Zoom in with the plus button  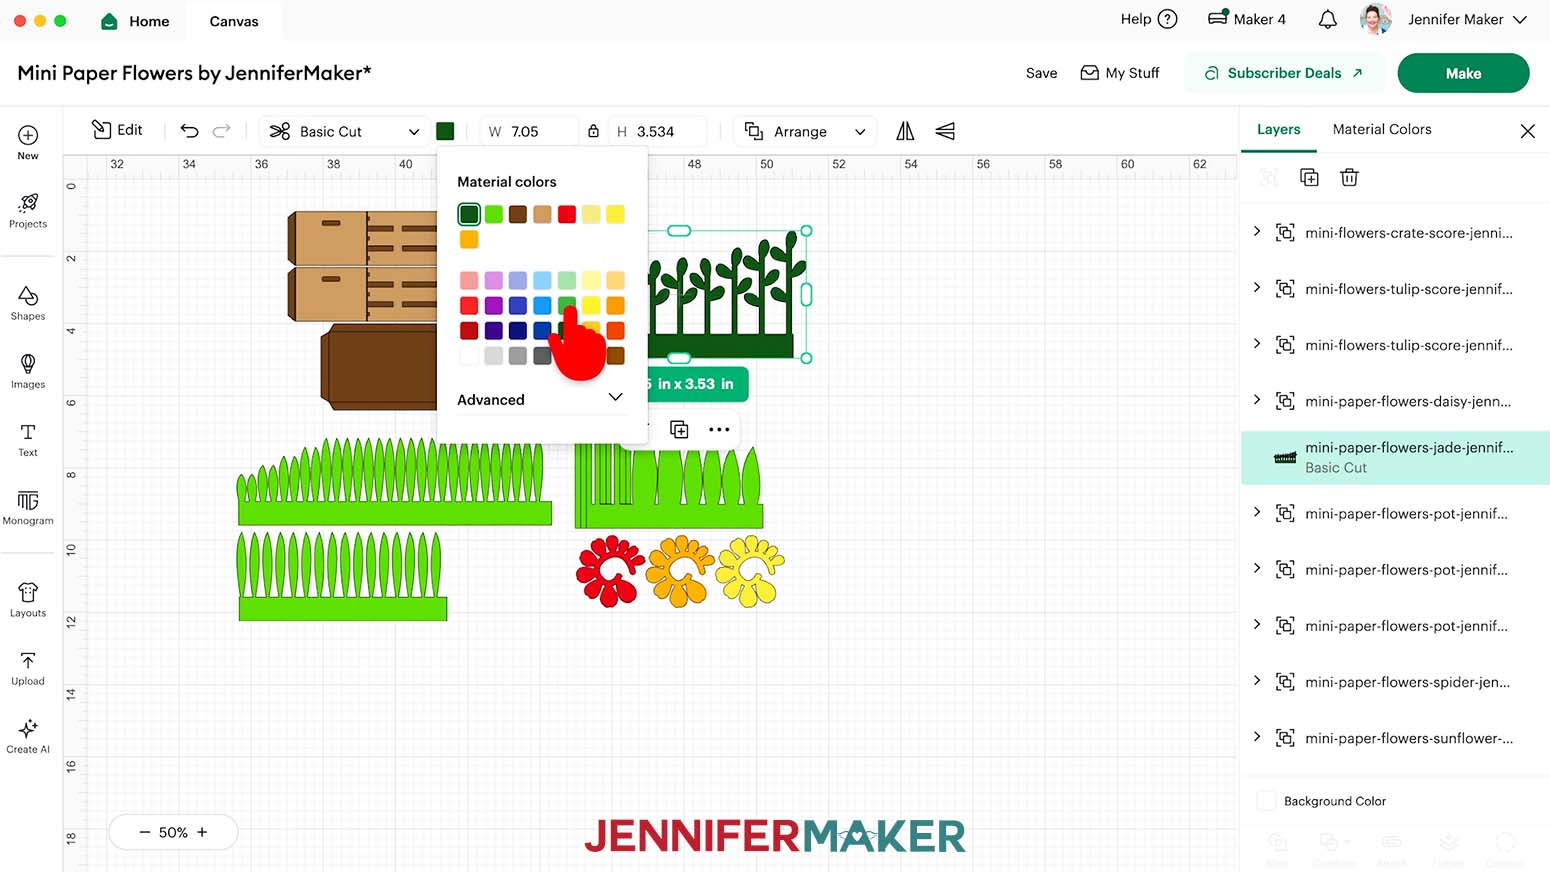point(202,832)
